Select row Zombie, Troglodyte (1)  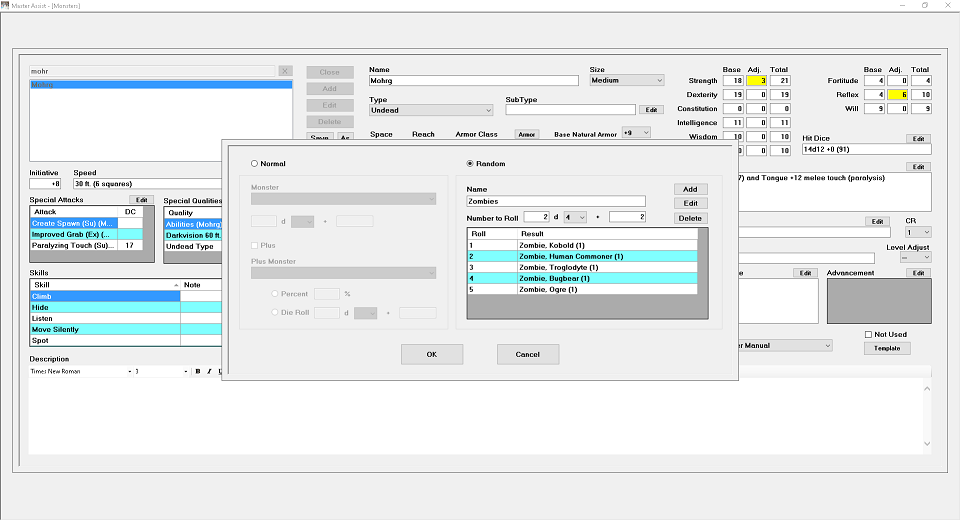tap(582, 267)
